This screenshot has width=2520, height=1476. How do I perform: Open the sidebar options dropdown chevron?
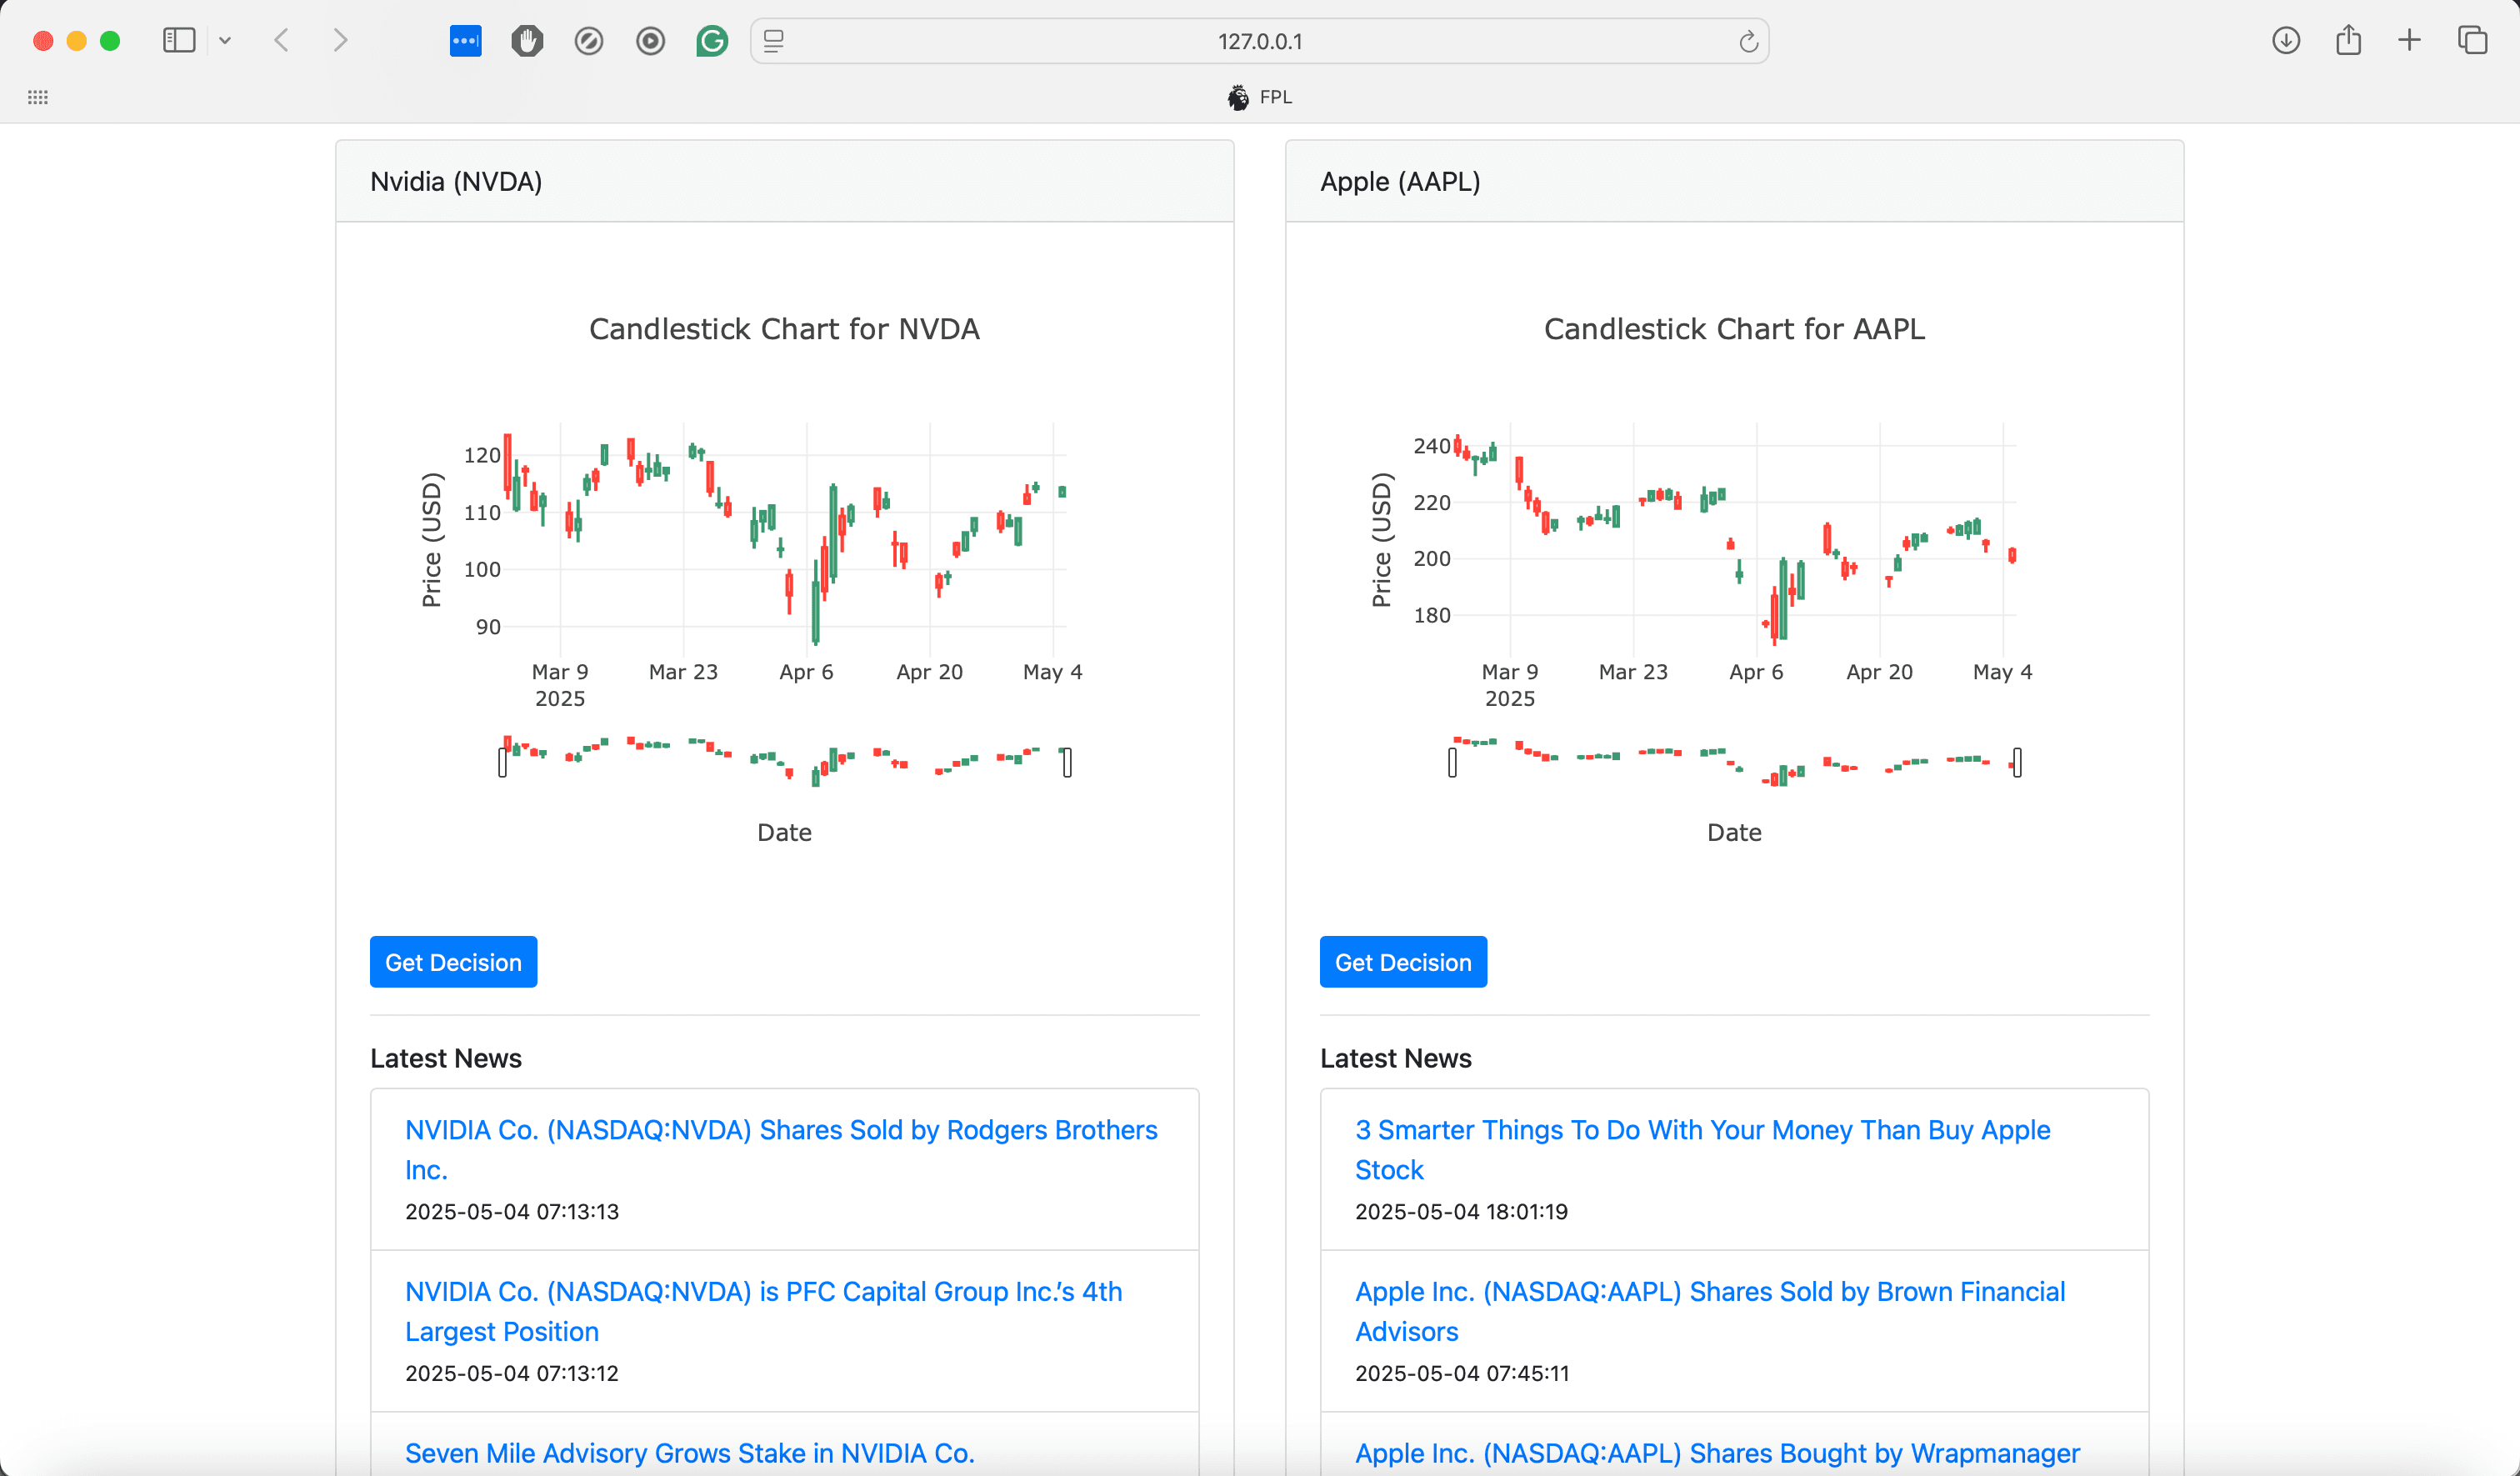coord(225,41)
